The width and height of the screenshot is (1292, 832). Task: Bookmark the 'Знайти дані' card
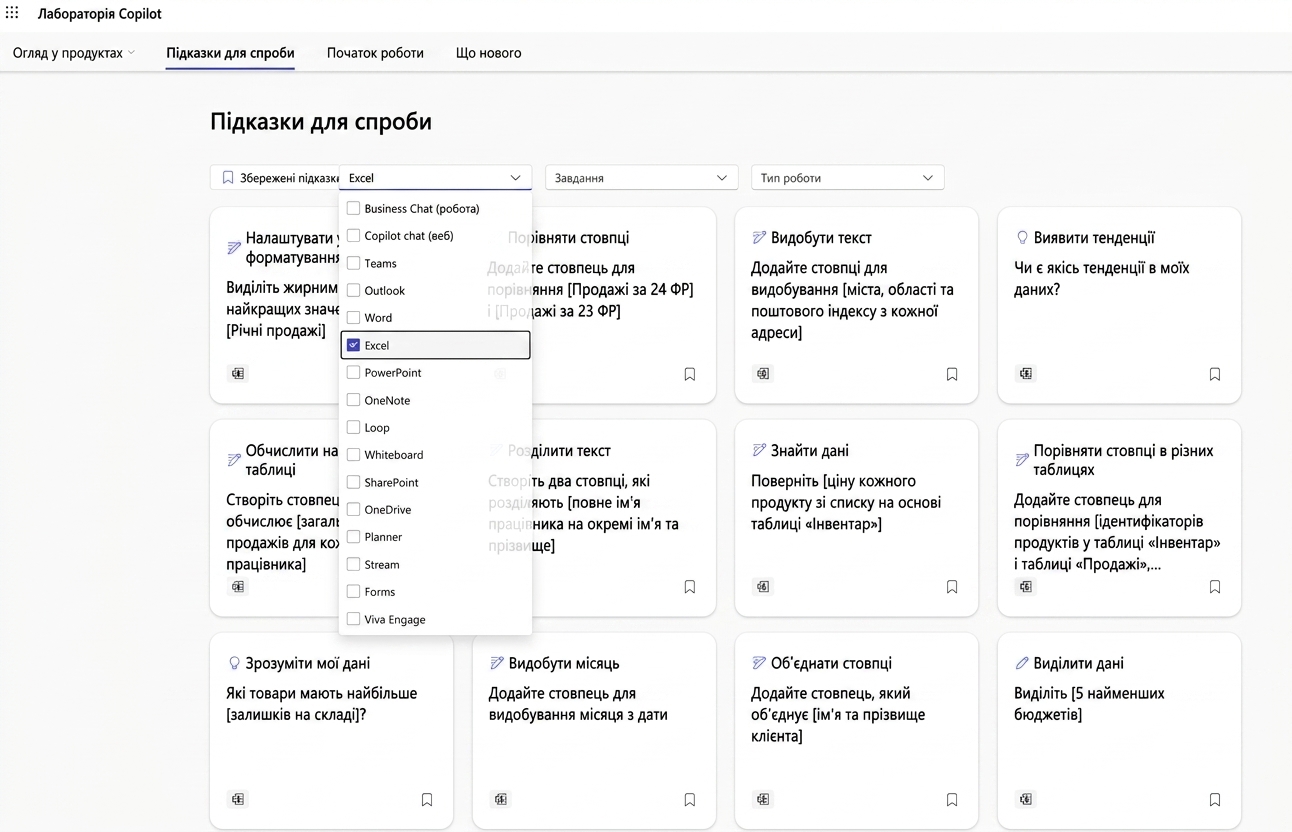tap(952, 587)
